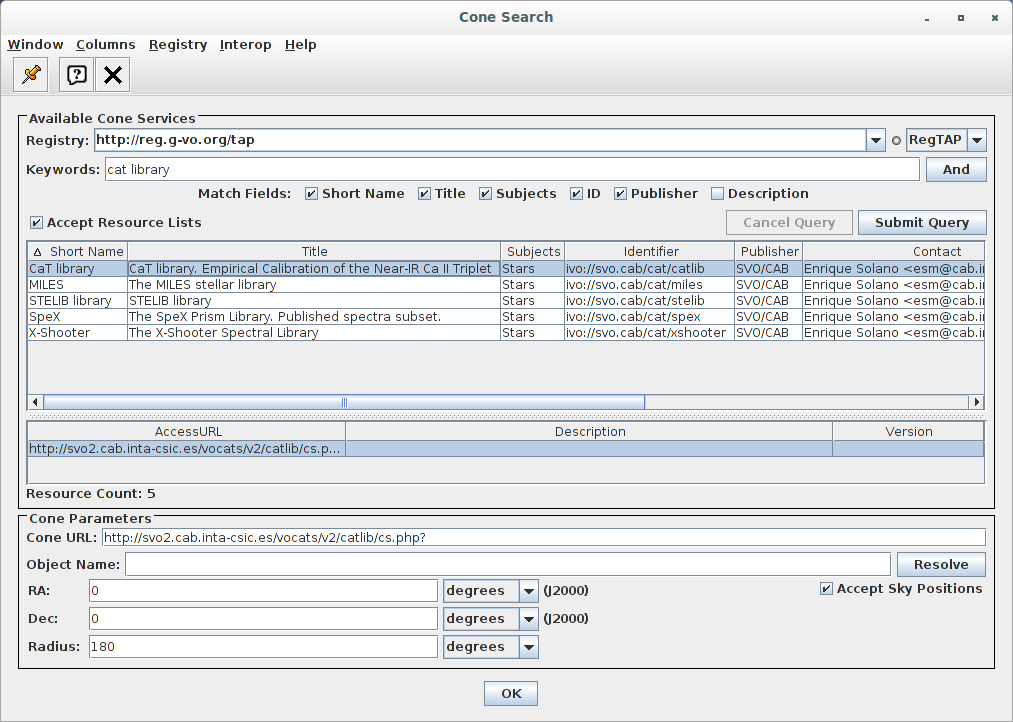Click the small circular registry status indicator
This screenshot has height=722, width=1013.
pyautogui.click(x=896, y=140)
